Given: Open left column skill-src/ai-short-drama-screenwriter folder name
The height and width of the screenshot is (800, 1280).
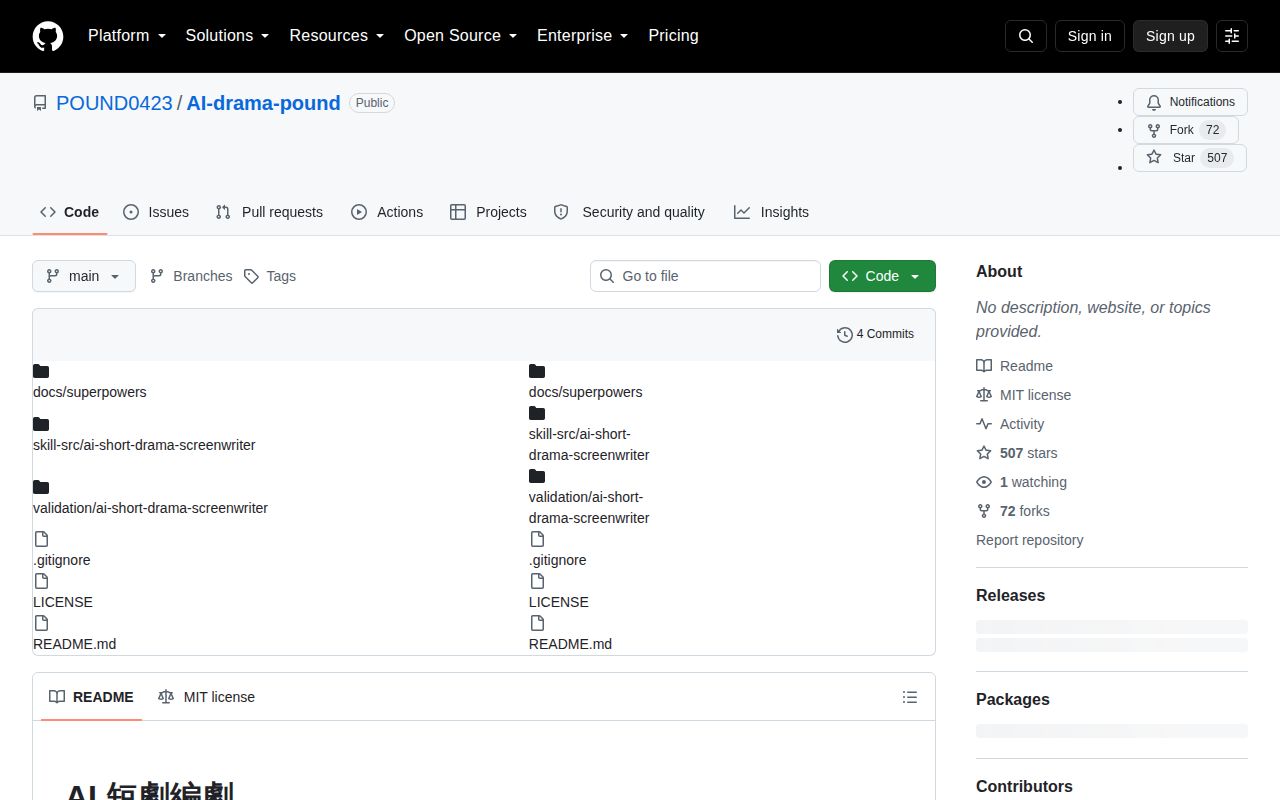Looking at the screenshot, I should (144, 445).
